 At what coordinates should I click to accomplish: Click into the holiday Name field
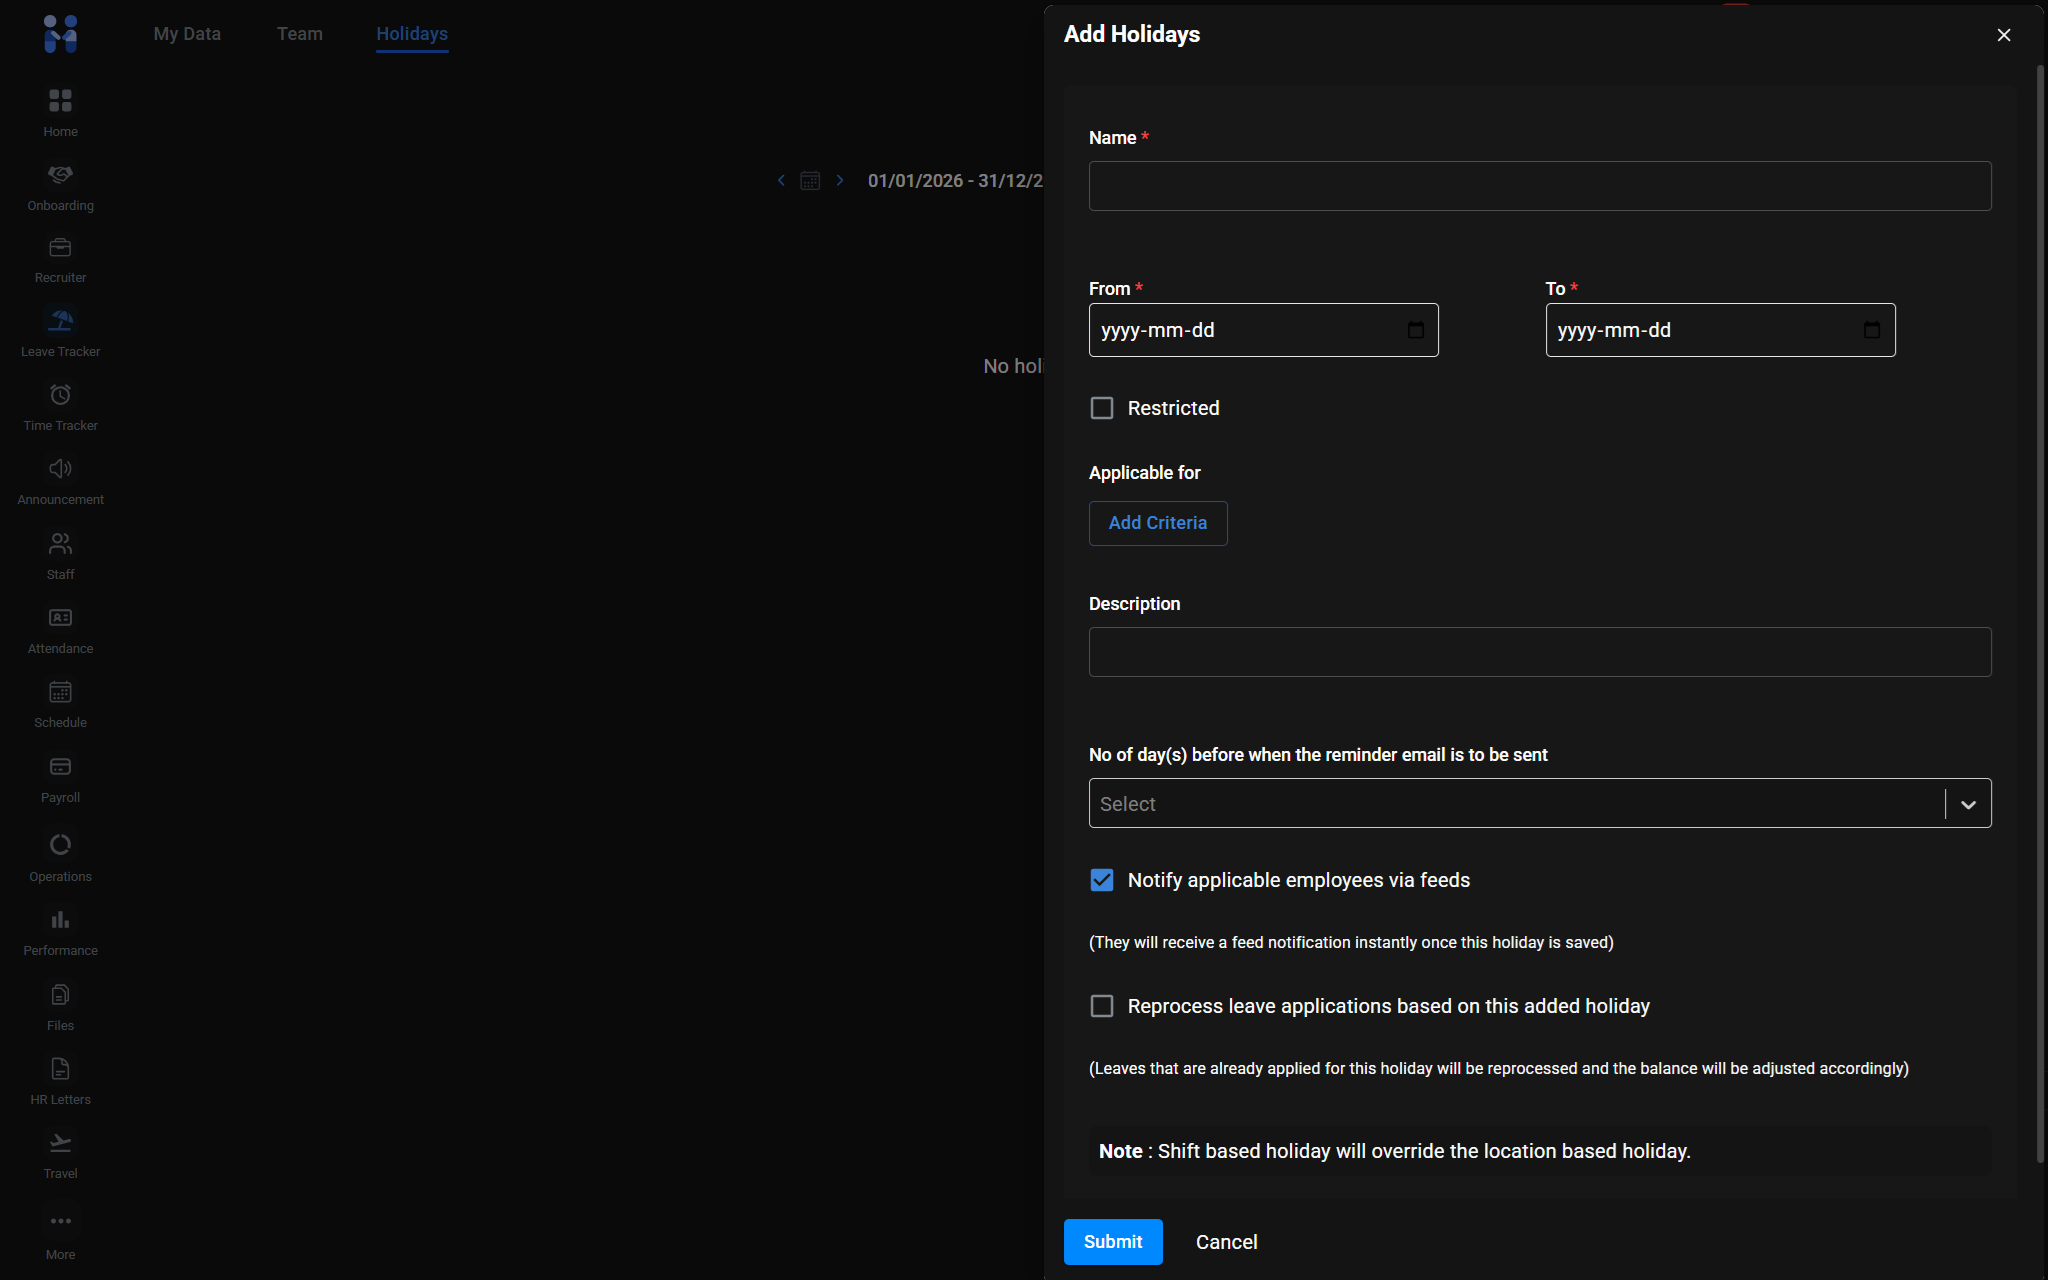(x=1539, y=186)
